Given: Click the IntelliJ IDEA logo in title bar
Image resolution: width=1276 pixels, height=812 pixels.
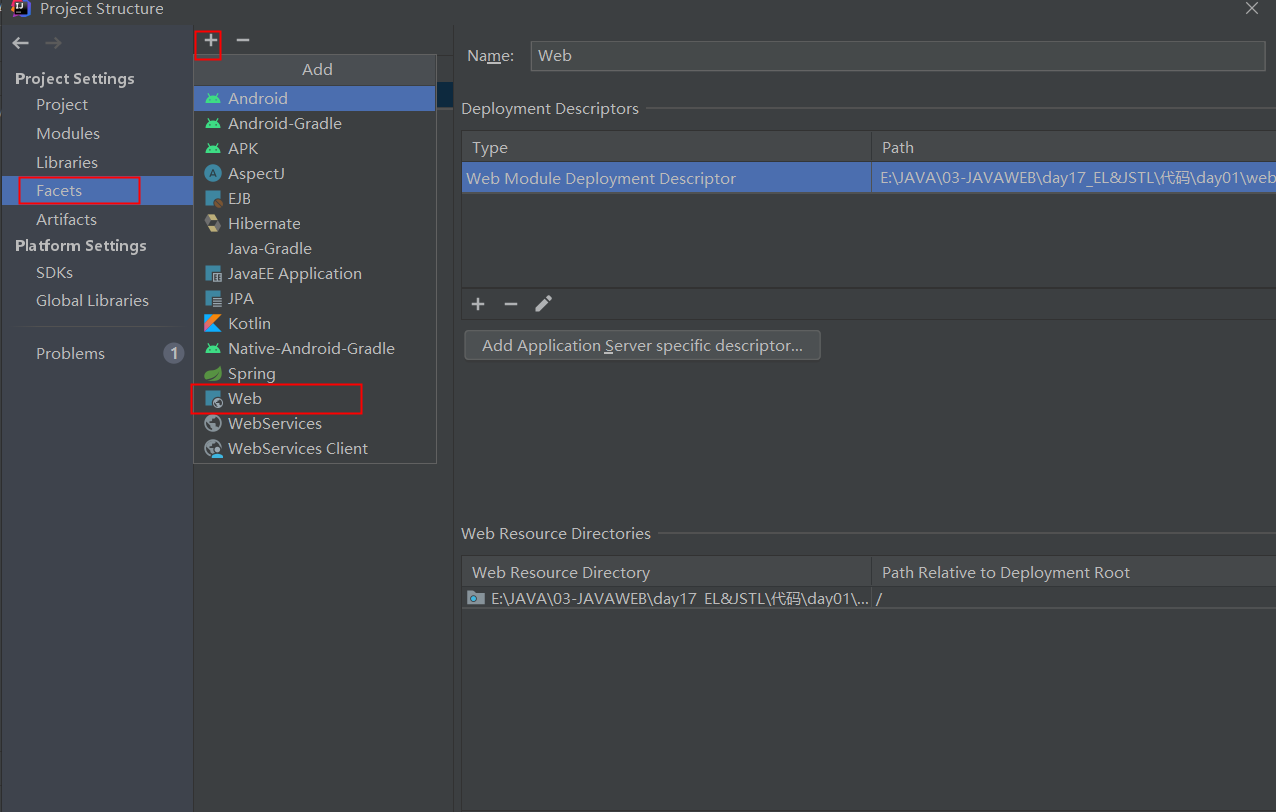Looking at the screenshot, I should (x=20, y=9).
